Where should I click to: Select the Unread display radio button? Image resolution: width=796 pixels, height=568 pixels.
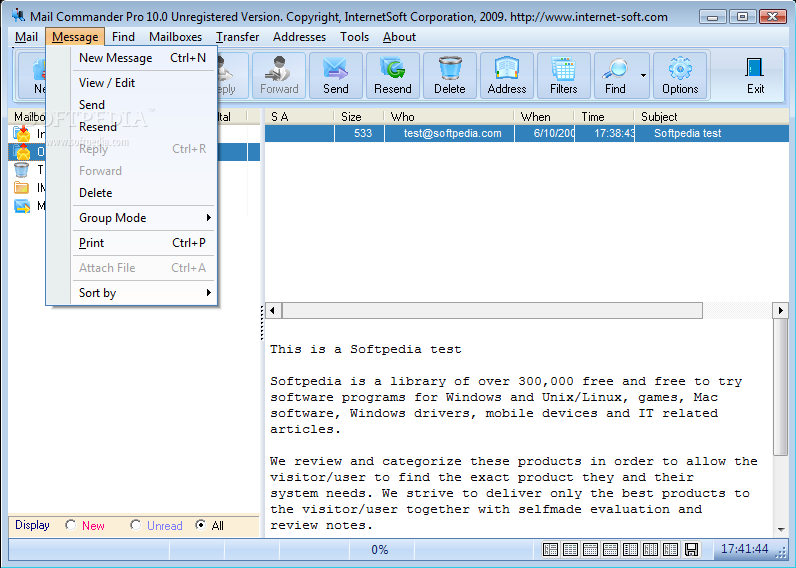pyautogui.click(x=136, y=525)
